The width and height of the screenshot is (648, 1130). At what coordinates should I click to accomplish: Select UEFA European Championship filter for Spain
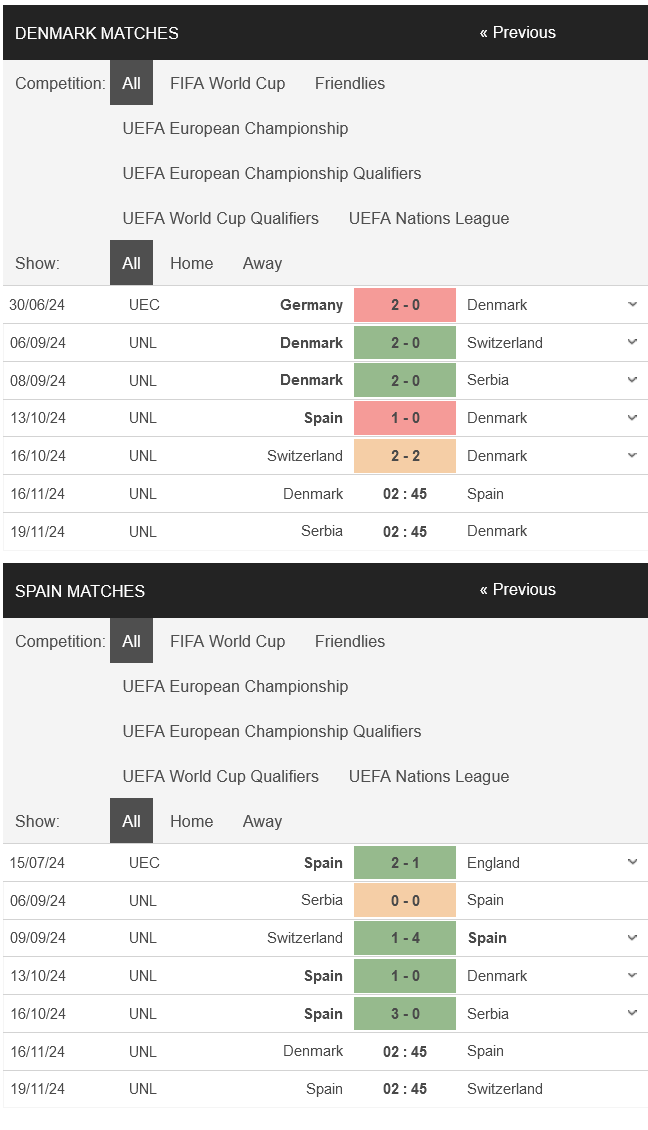coord(235,686)
